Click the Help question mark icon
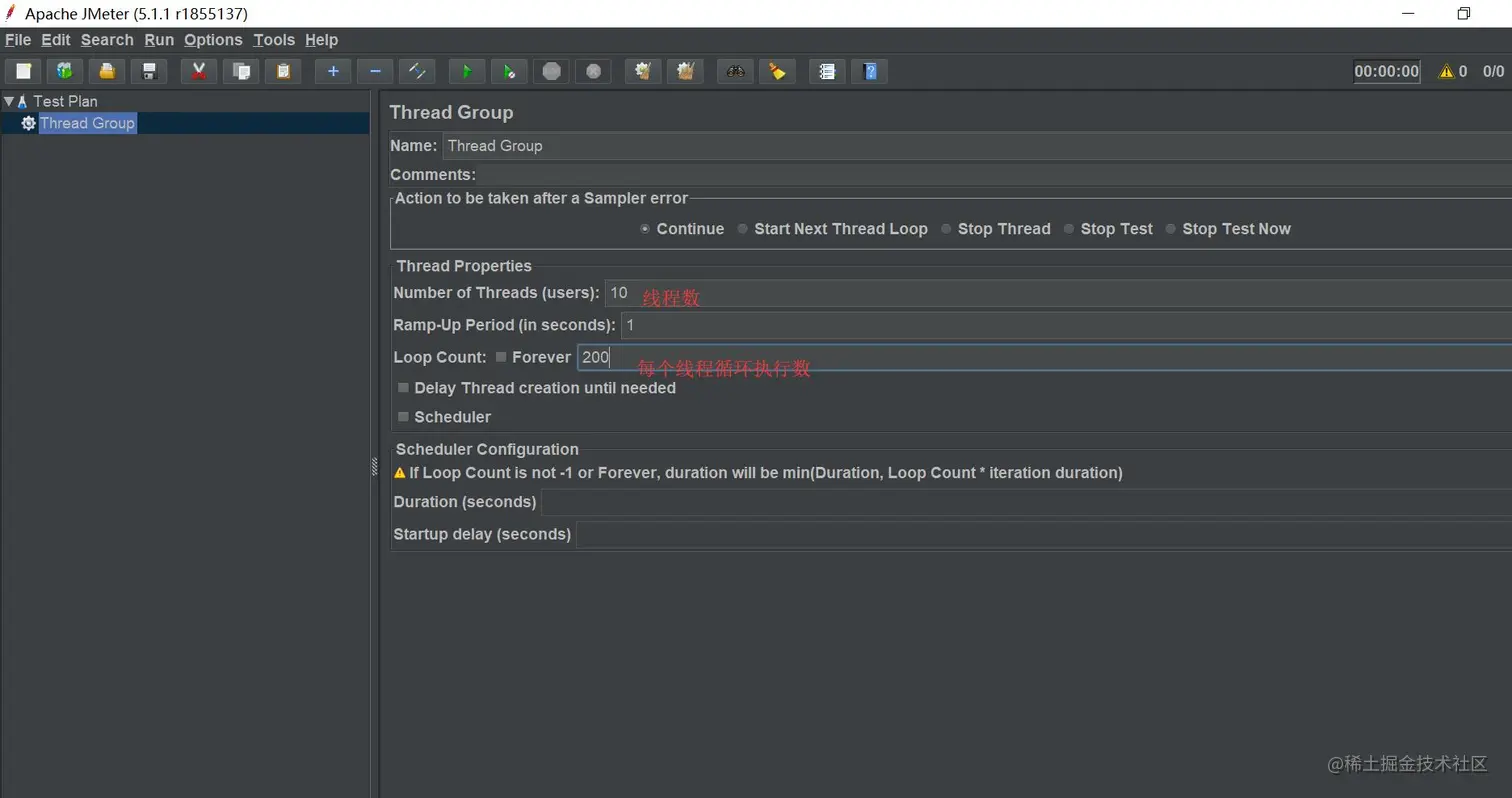 click(869, 71)
